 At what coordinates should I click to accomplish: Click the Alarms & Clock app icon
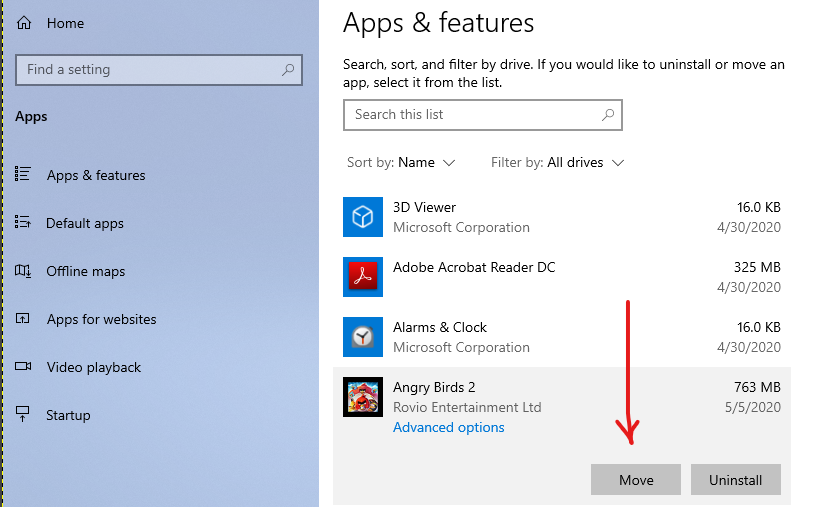point(363,337)
